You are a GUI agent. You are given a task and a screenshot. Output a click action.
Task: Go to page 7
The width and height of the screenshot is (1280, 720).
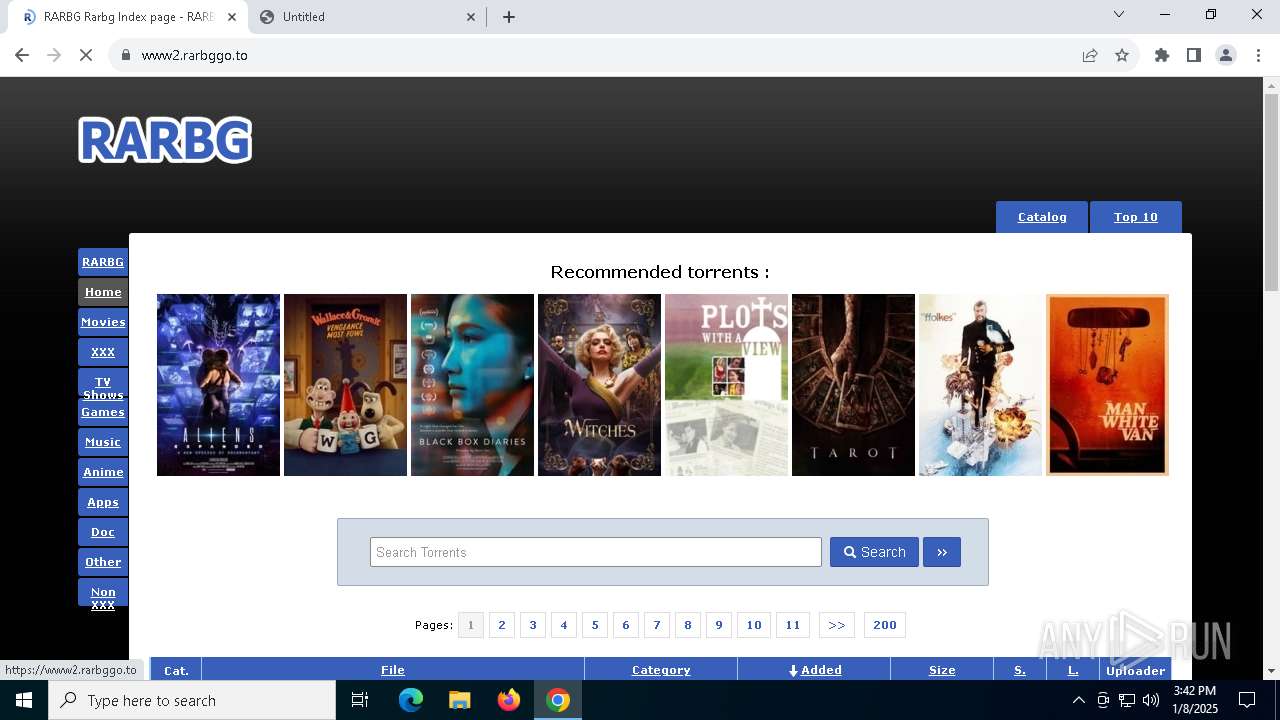pos(657,625)
